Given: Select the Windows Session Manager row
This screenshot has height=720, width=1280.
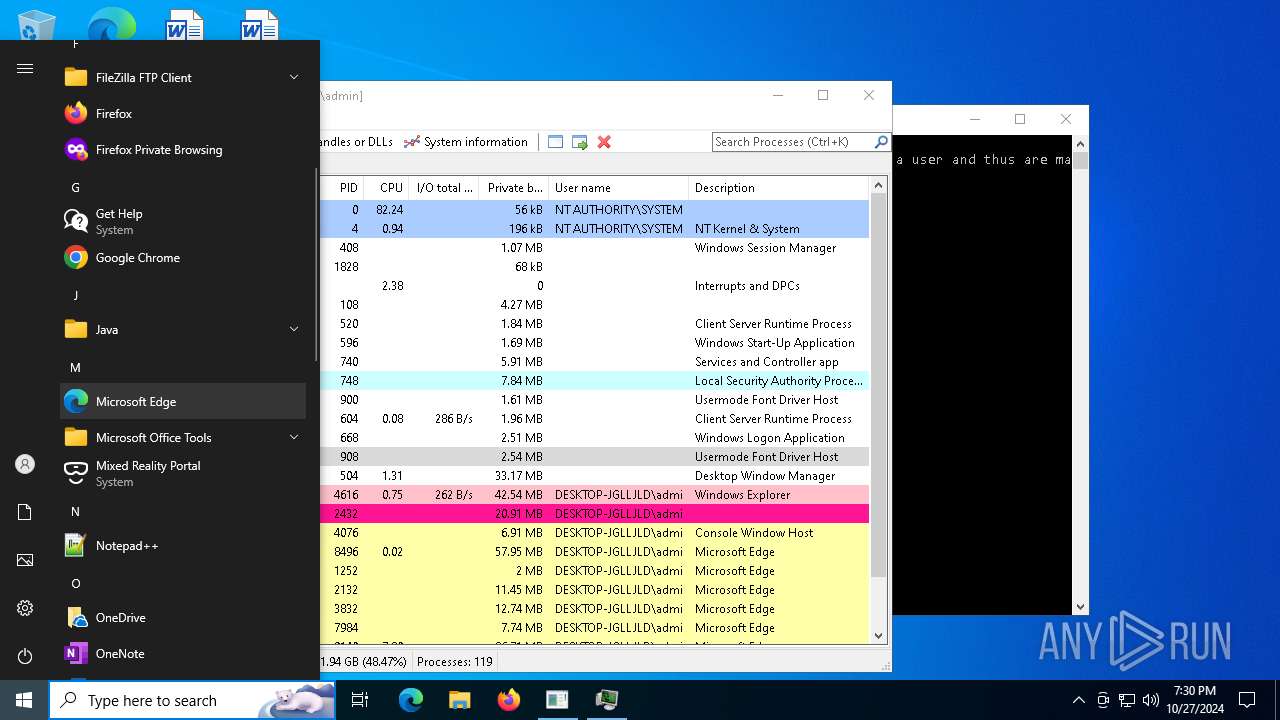Looking at the screenshot, I should point(595,248).
